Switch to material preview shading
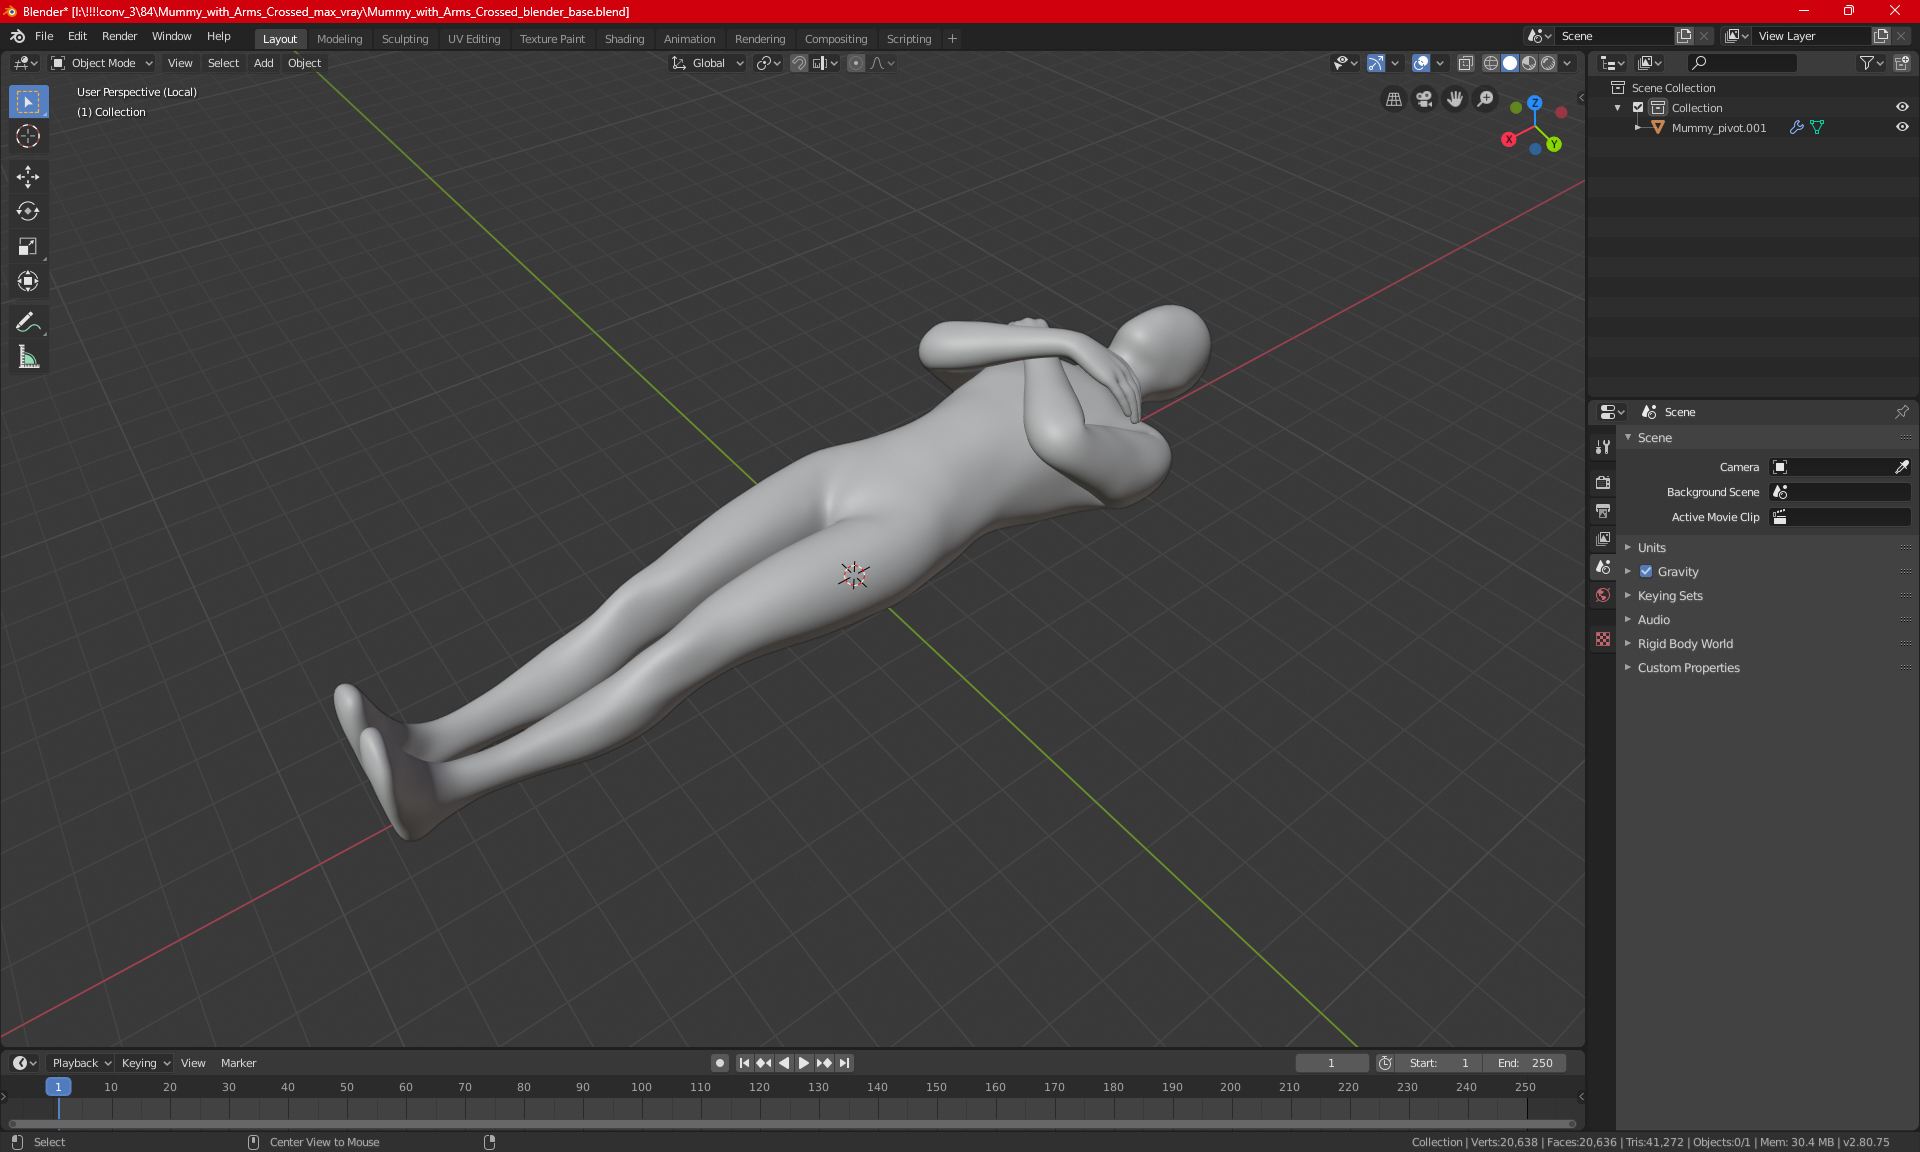The height and width of the screenshot is (1152, 1920). pyautogui.click(x=1529, y=63)
